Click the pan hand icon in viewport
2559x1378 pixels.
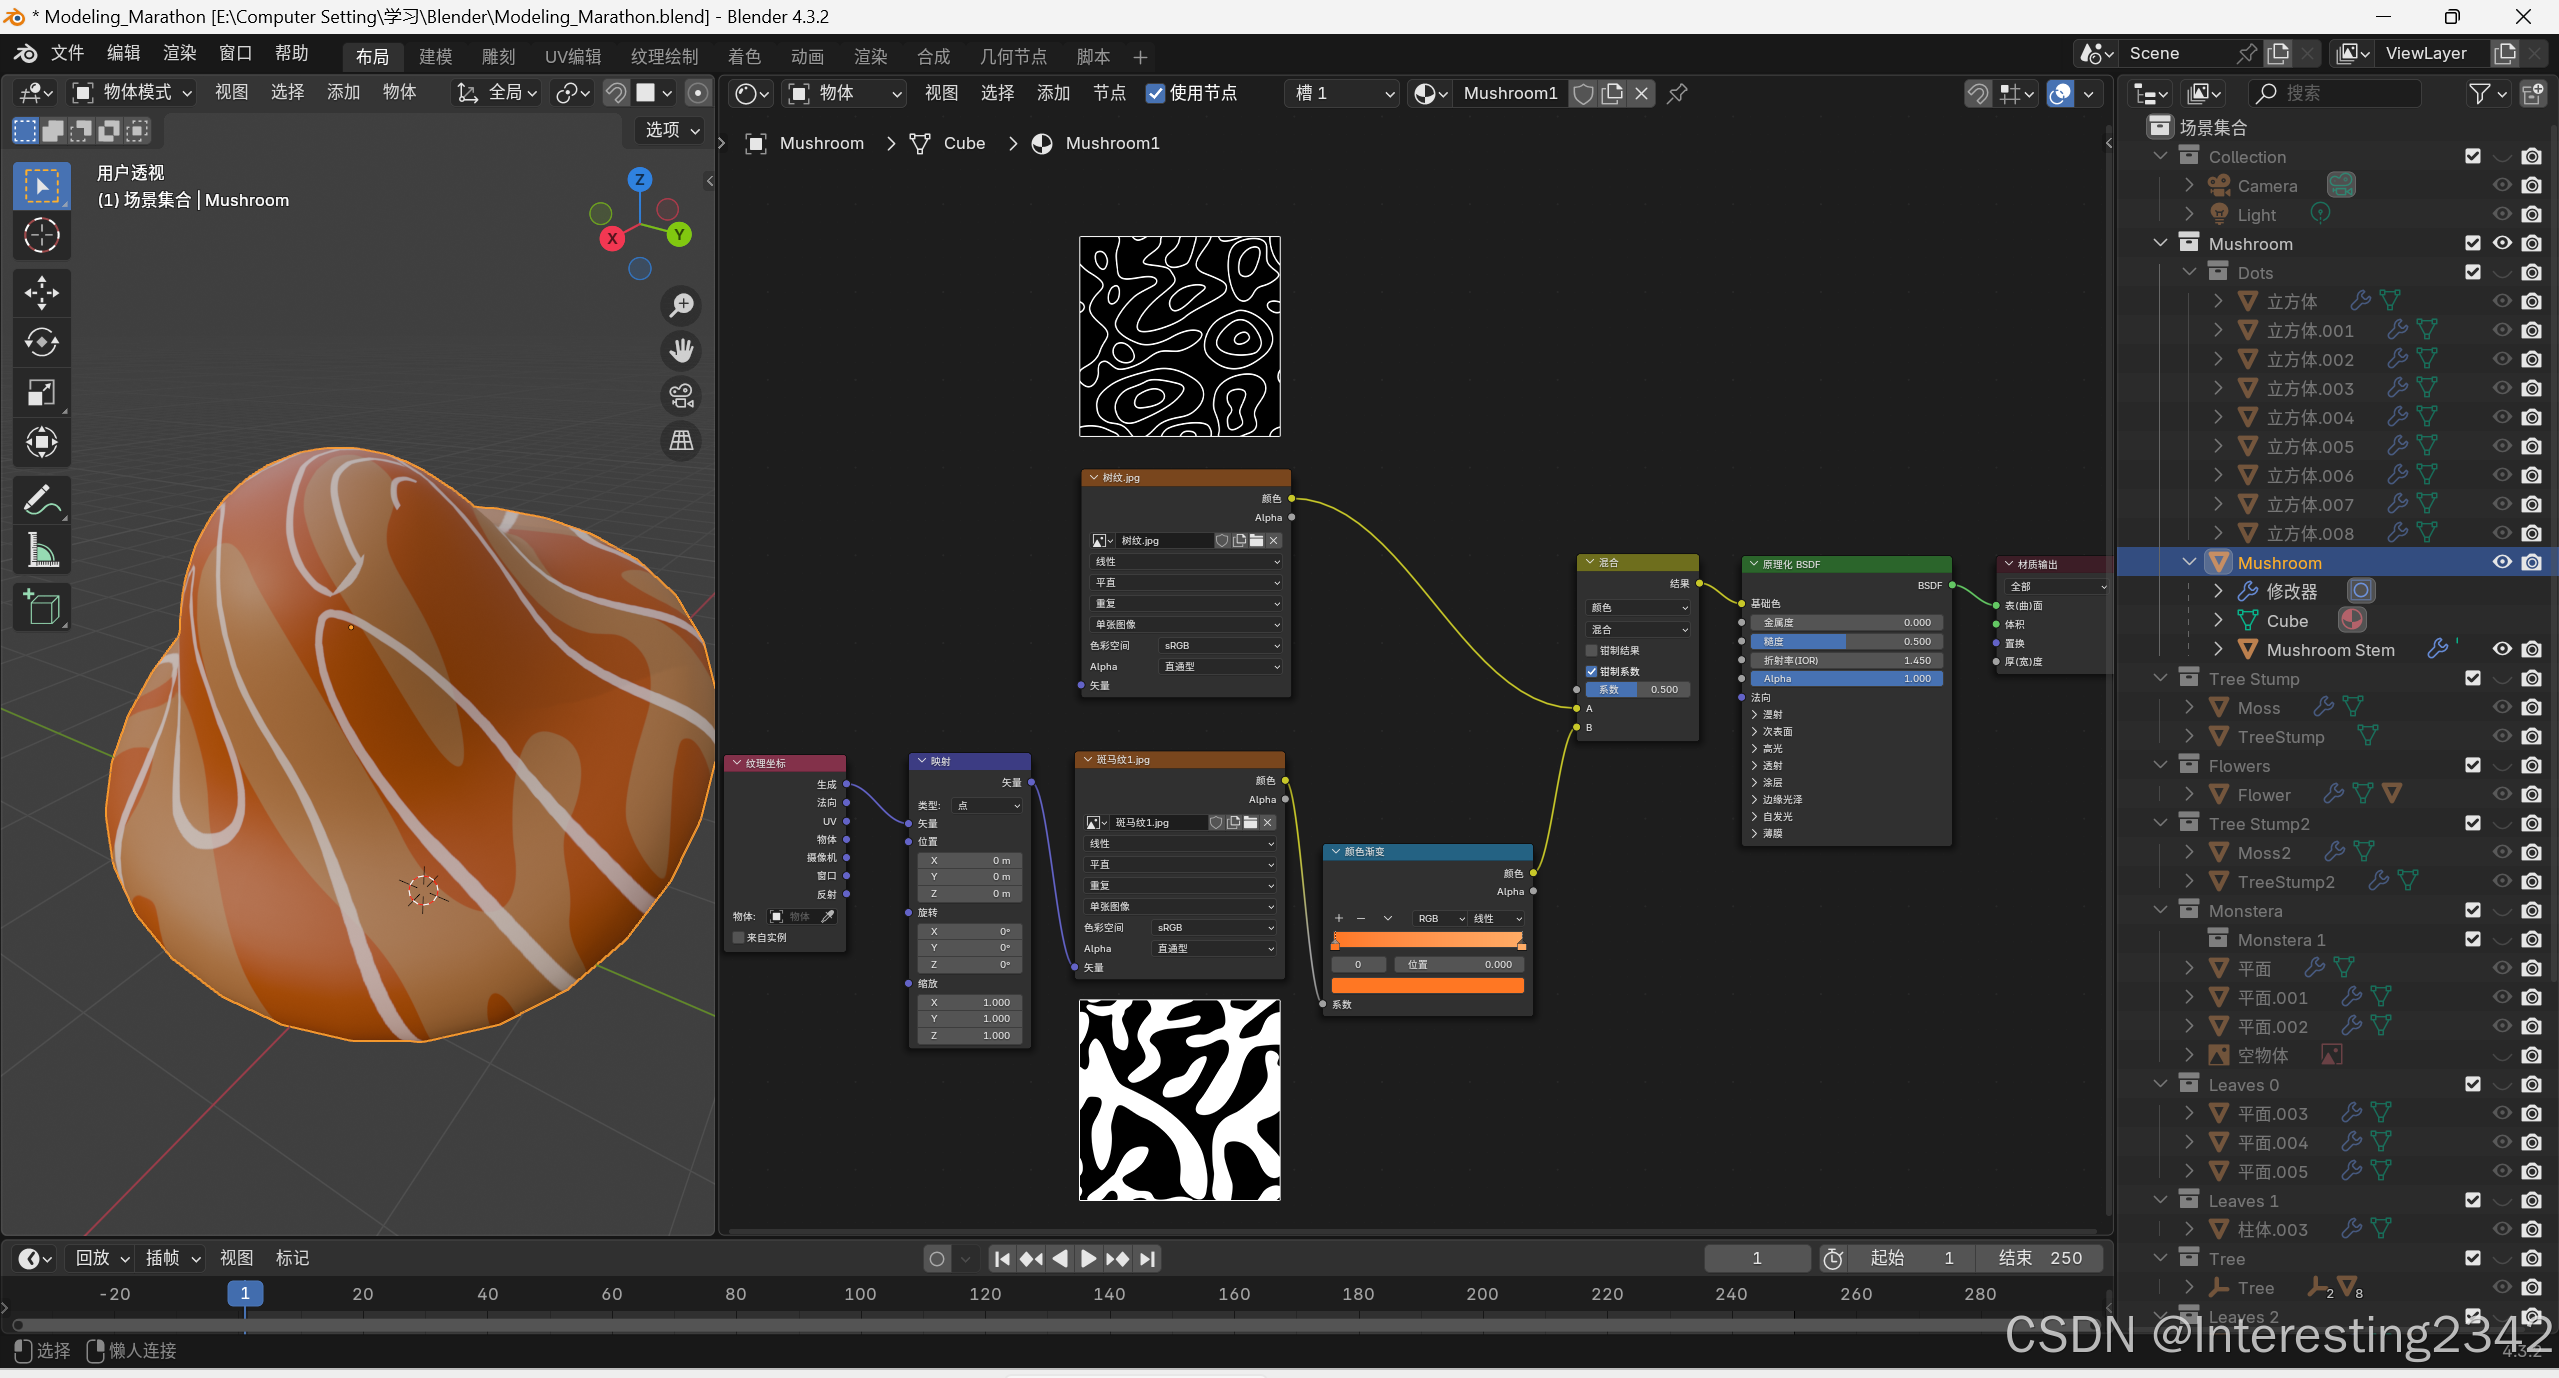(682, 350)
